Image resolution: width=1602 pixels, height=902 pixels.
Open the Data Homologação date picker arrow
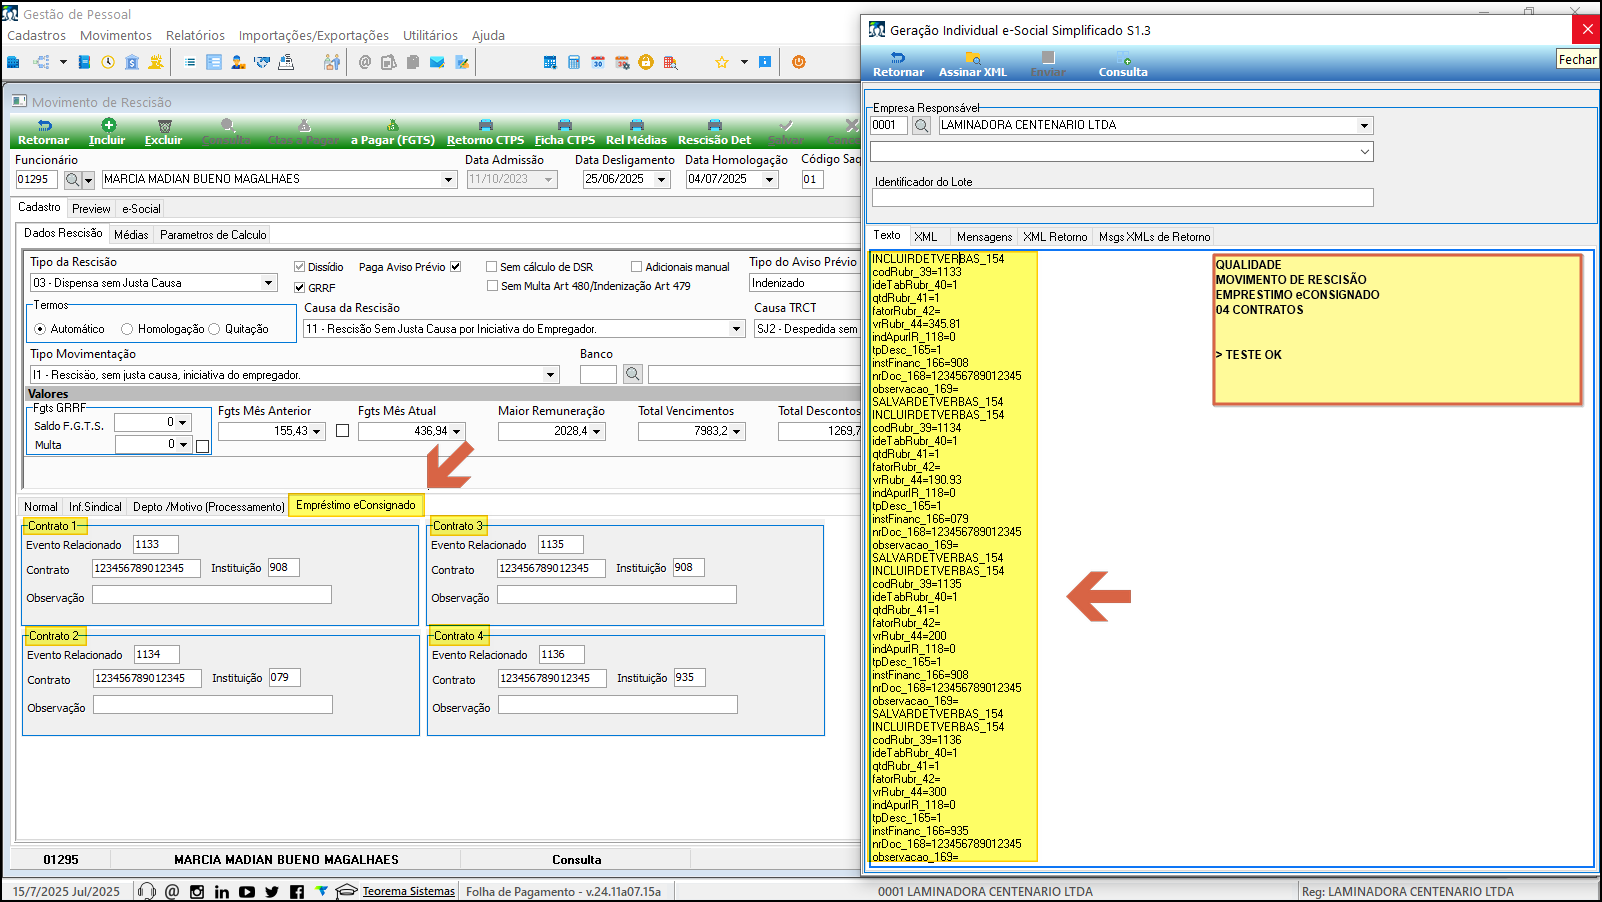pos(769,180)
